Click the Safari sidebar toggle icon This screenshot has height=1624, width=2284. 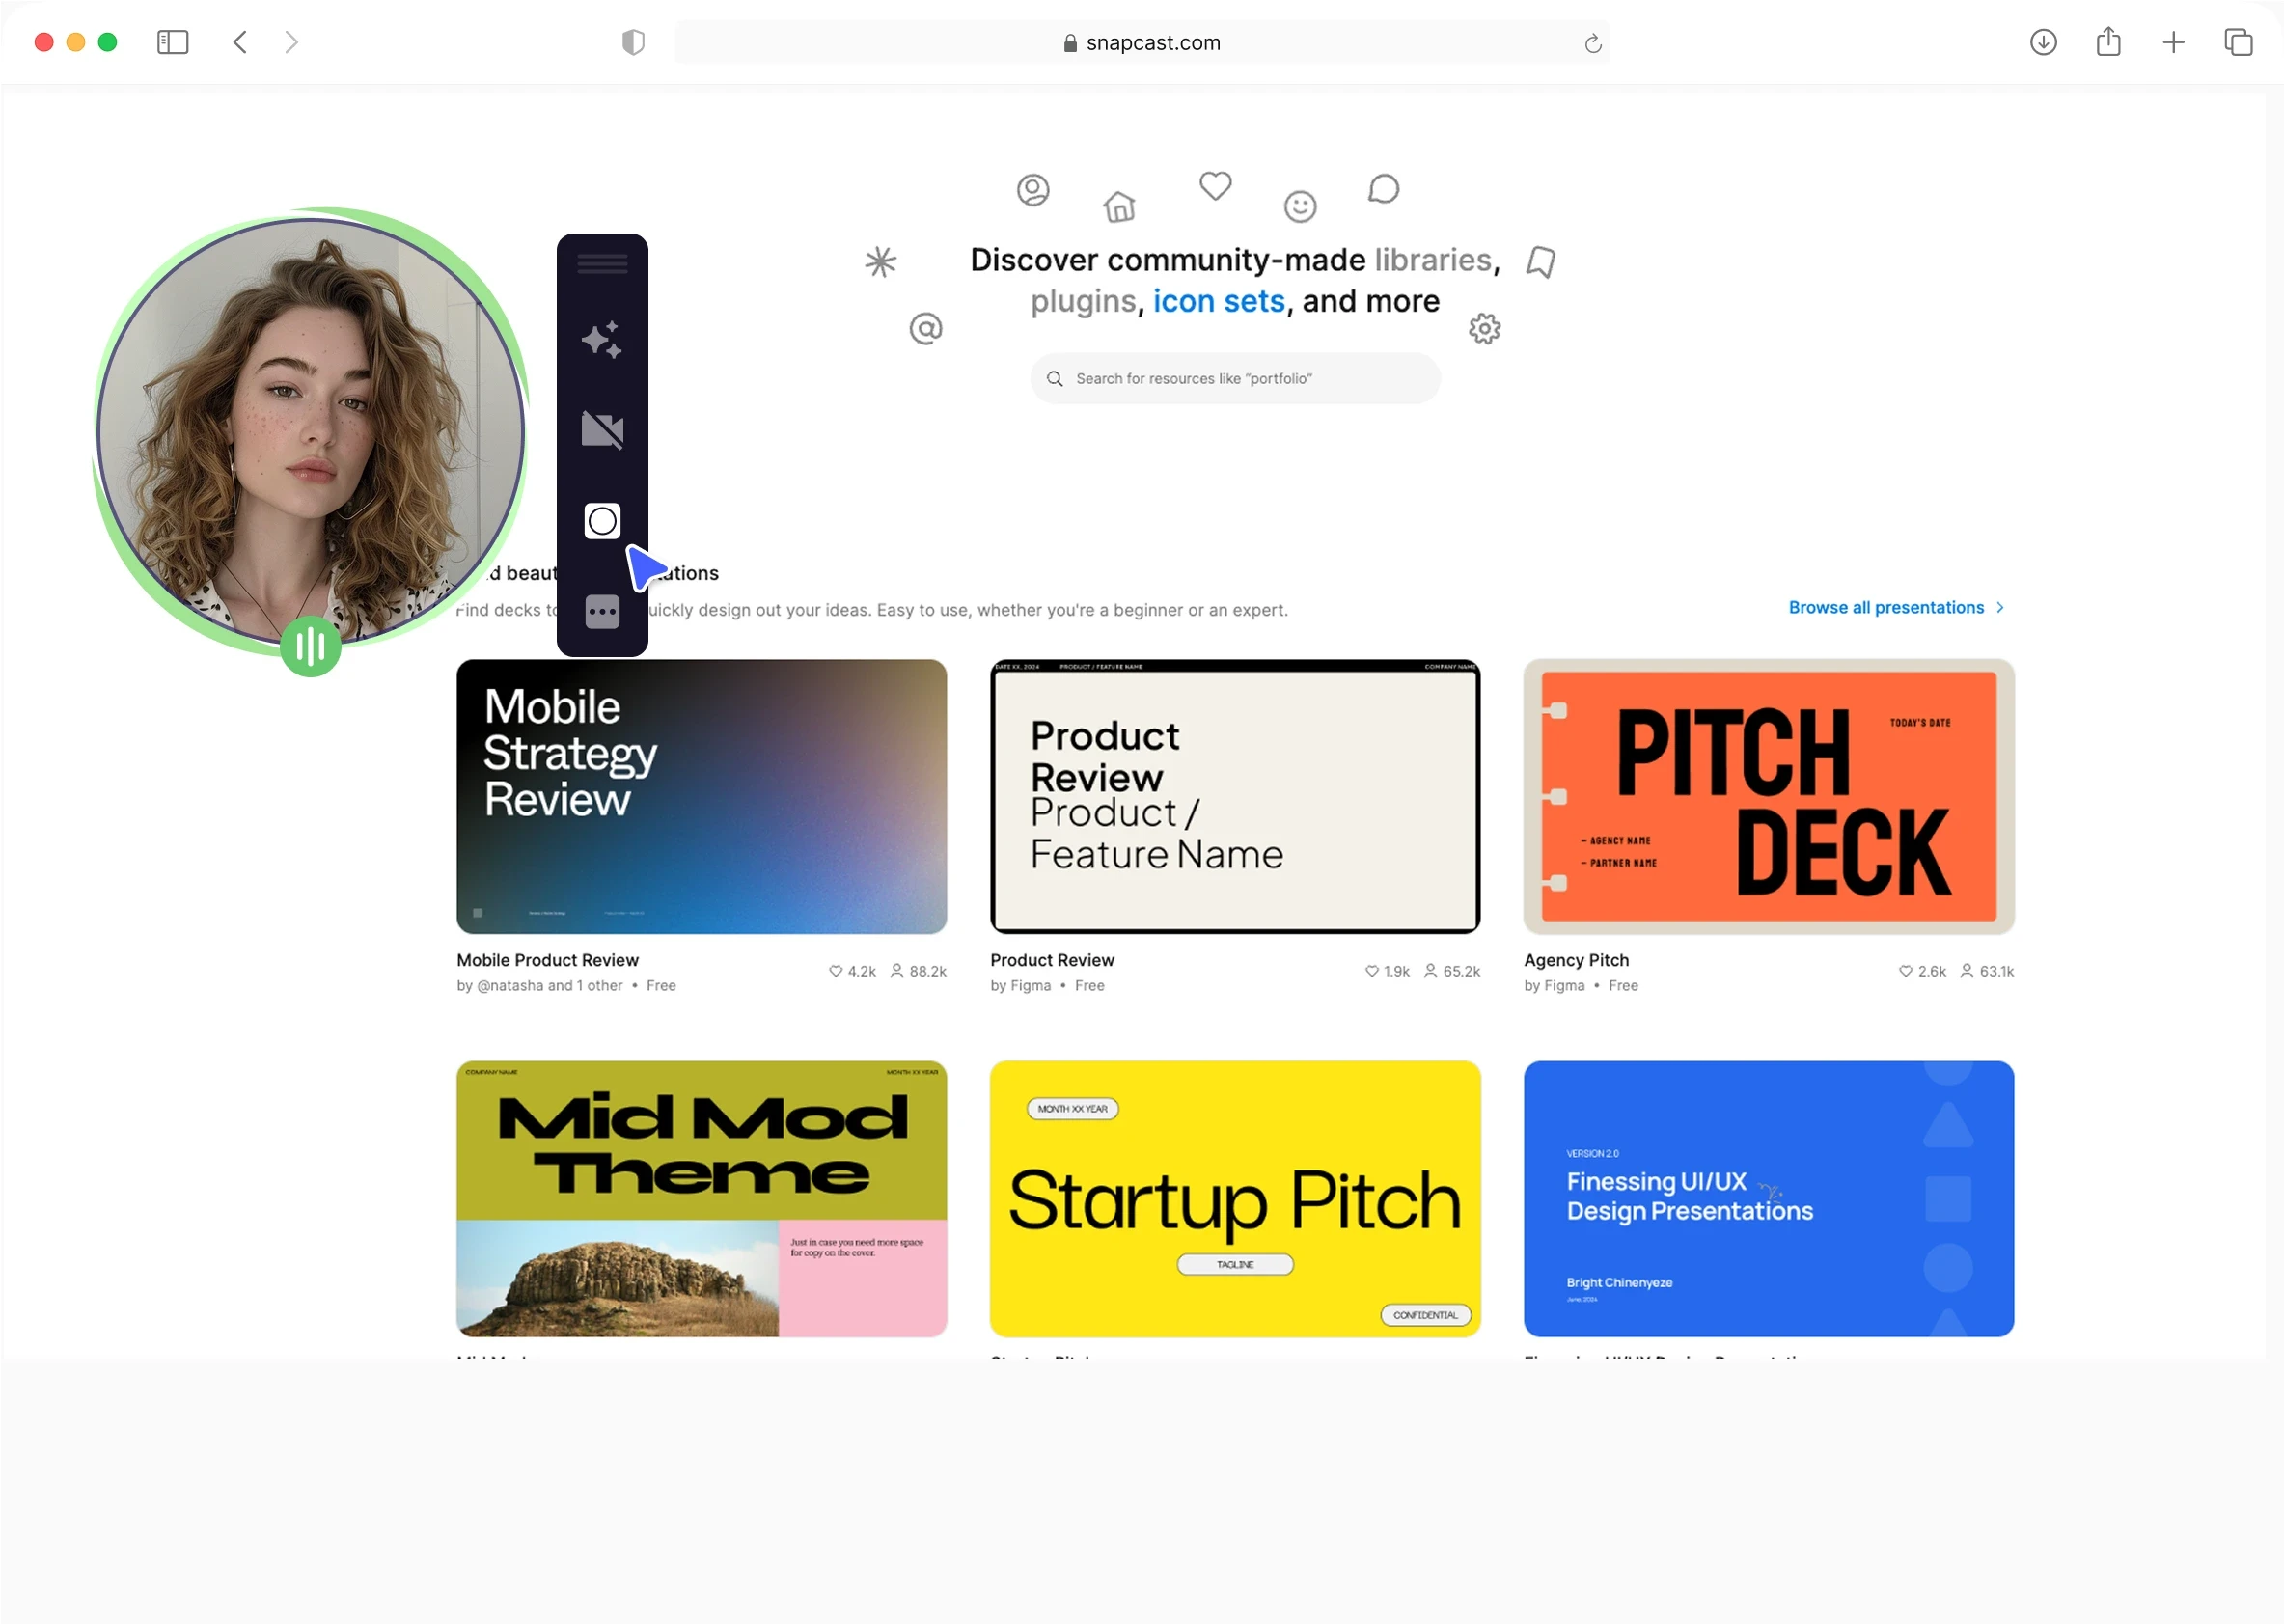coord(173,42)
